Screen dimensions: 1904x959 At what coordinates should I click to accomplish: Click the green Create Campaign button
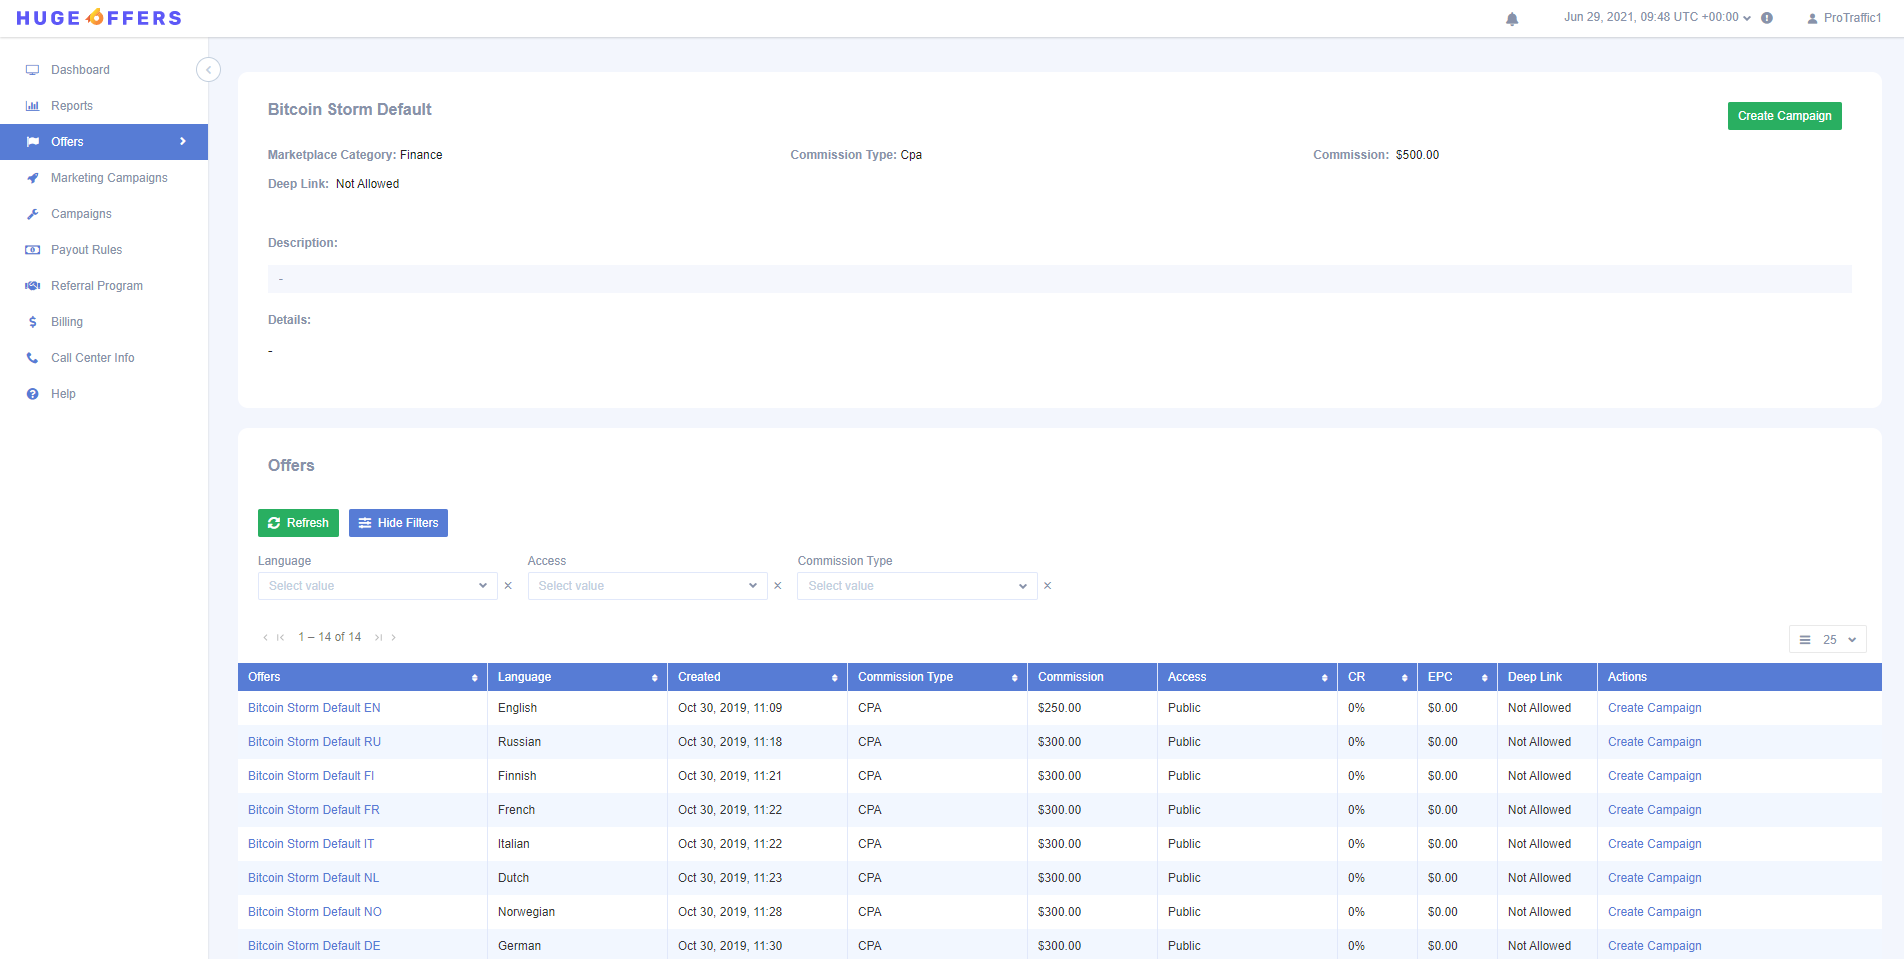1784,116
